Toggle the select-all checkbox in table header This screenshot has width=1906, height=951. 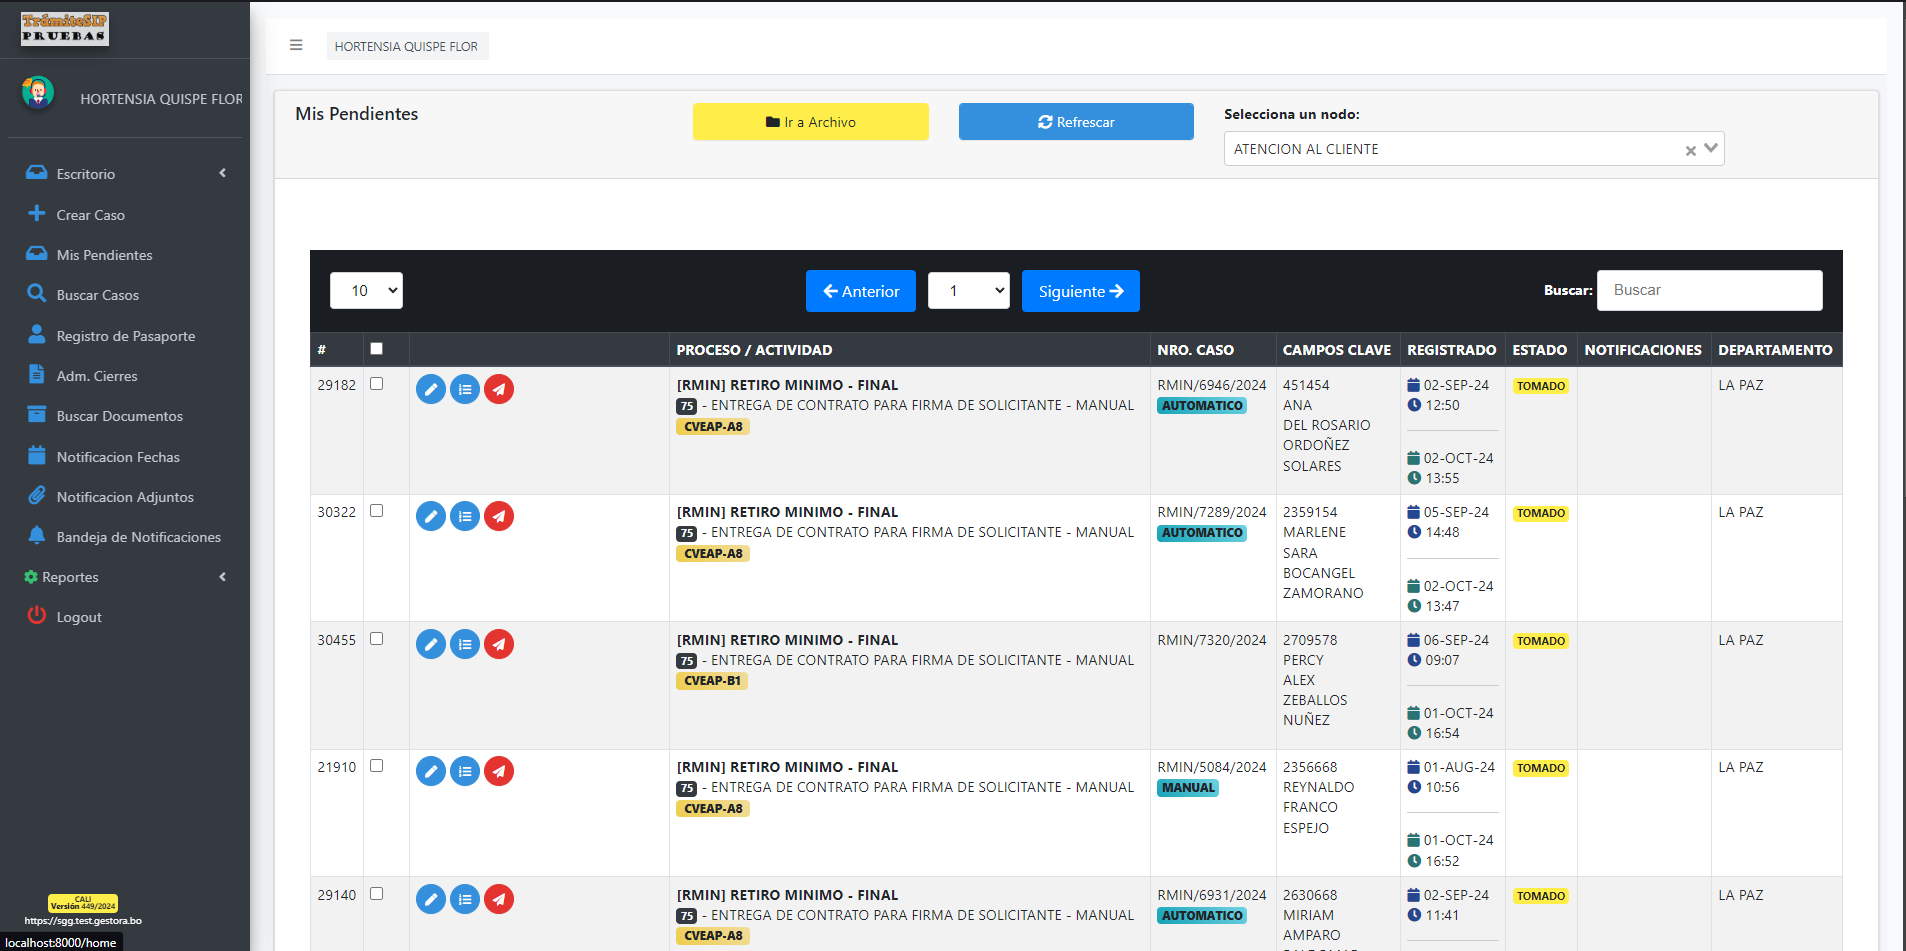[x=377, y=349]
